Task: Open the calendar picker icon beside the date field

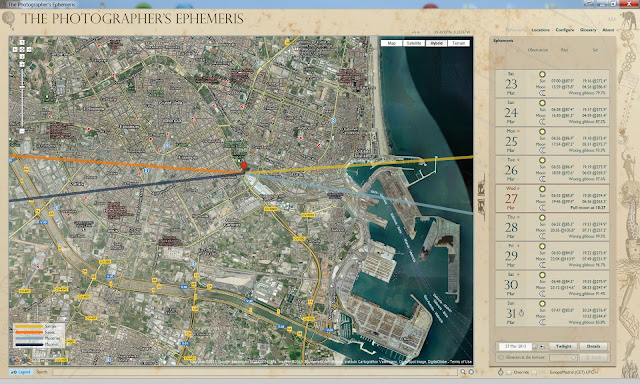Action: click(x=535, y=346)
